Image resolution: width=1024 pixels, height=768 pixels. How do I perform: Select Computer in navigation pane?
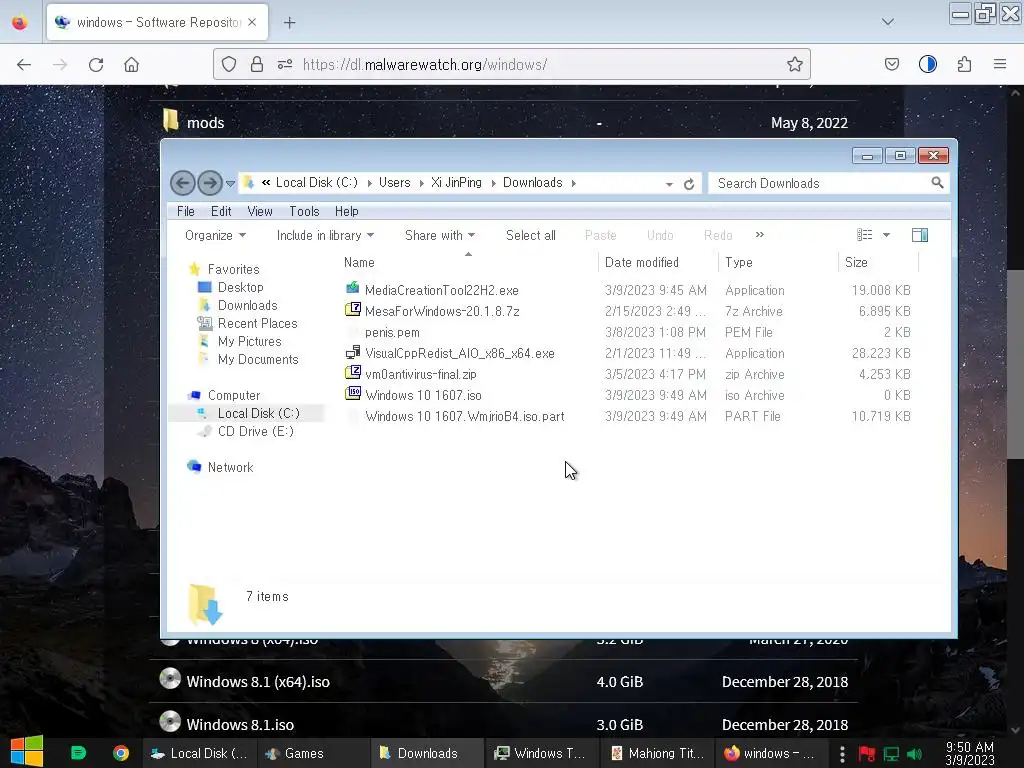pos(234,395)
